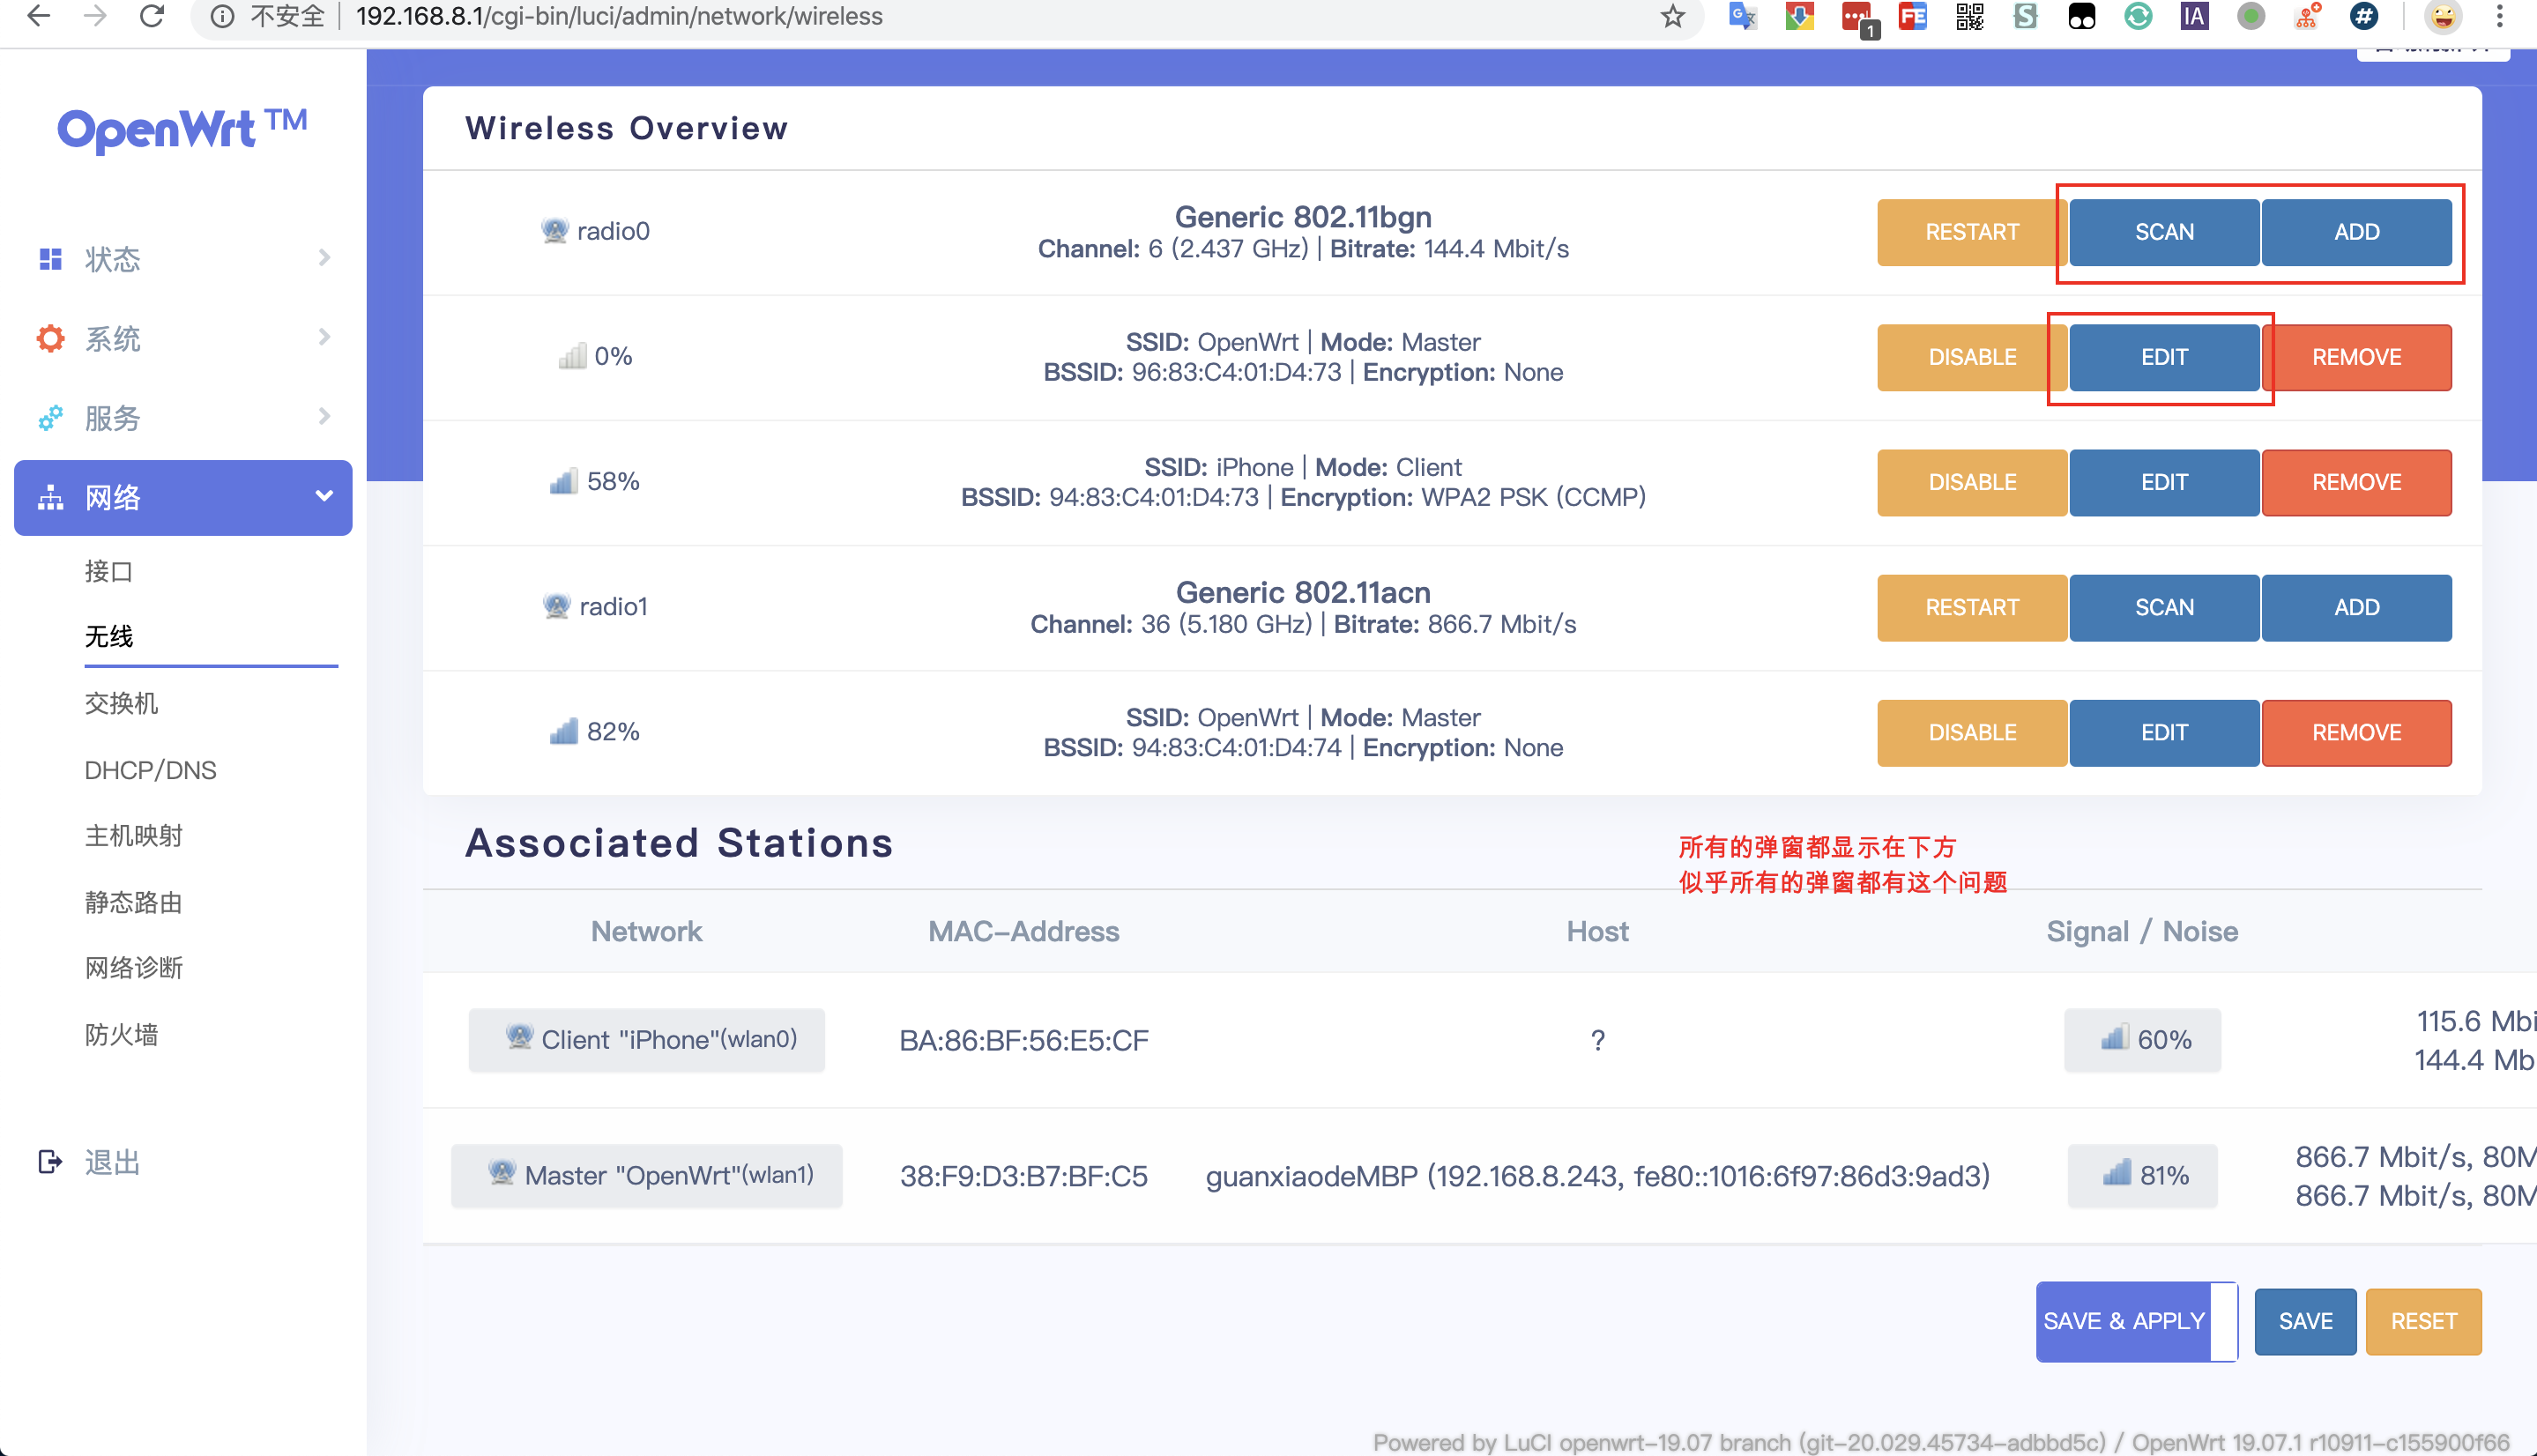Screen dimensions: 2537x1456
Task: Expand the 系统 menu chevron
Action: (x=324, y=338)
